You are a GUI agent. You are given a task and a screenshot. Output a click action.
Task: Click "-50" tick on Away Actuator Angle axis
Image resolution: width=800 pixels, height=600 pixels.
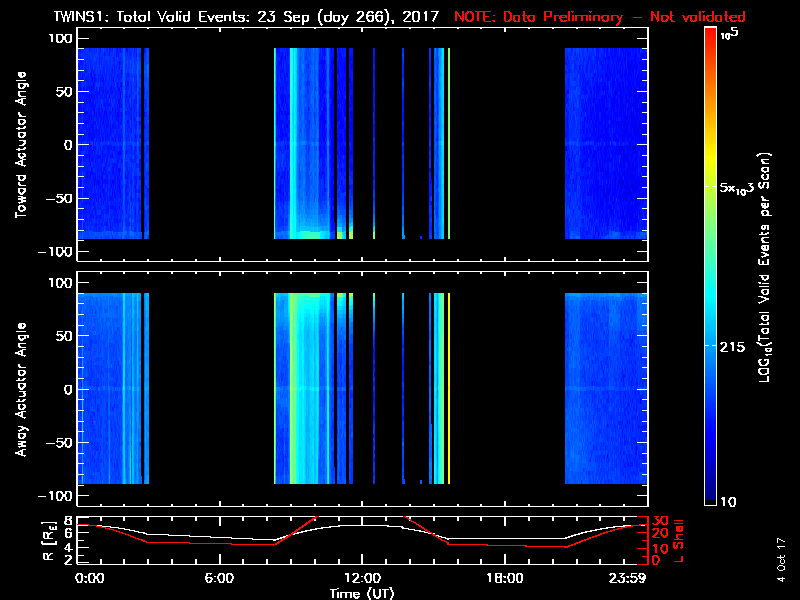coord(60,443)
